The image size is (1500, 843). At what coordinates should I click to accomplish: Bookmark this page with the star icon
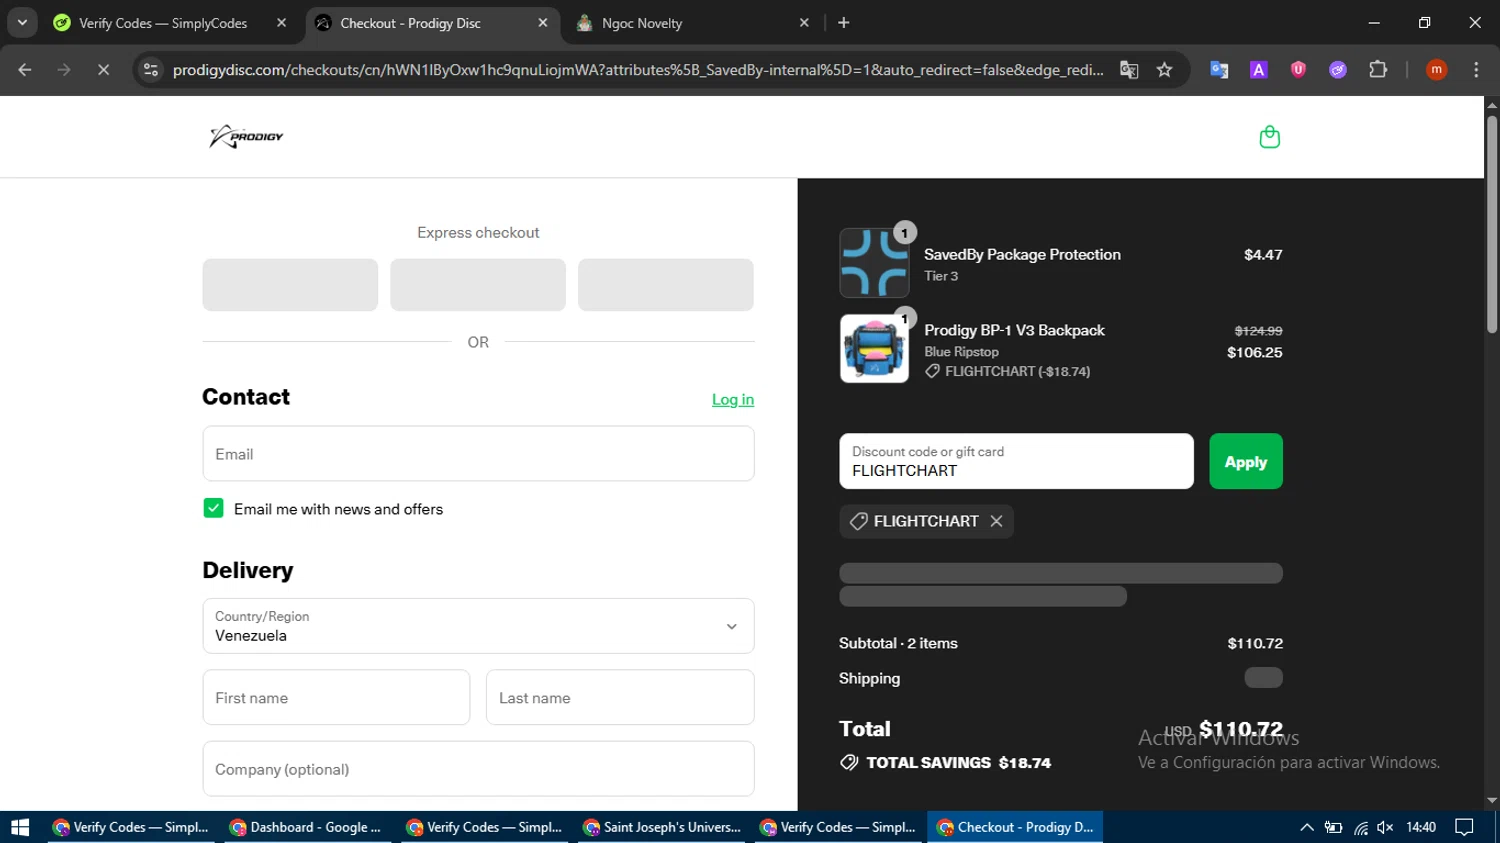pyautogui.click(x=1164, y=70)
